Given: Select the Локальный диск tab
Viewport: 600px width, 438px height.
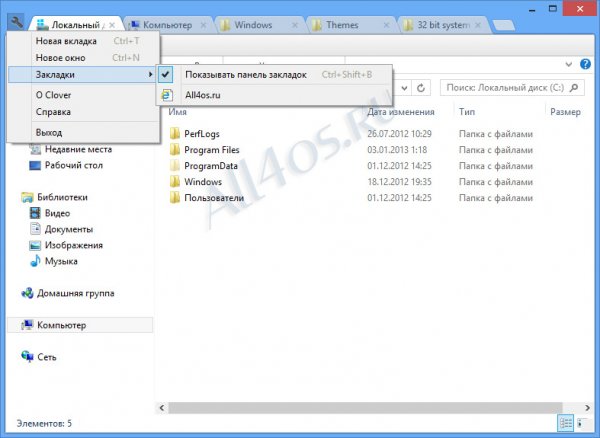Looking at the screenshot, I should [x=75, y=25].
